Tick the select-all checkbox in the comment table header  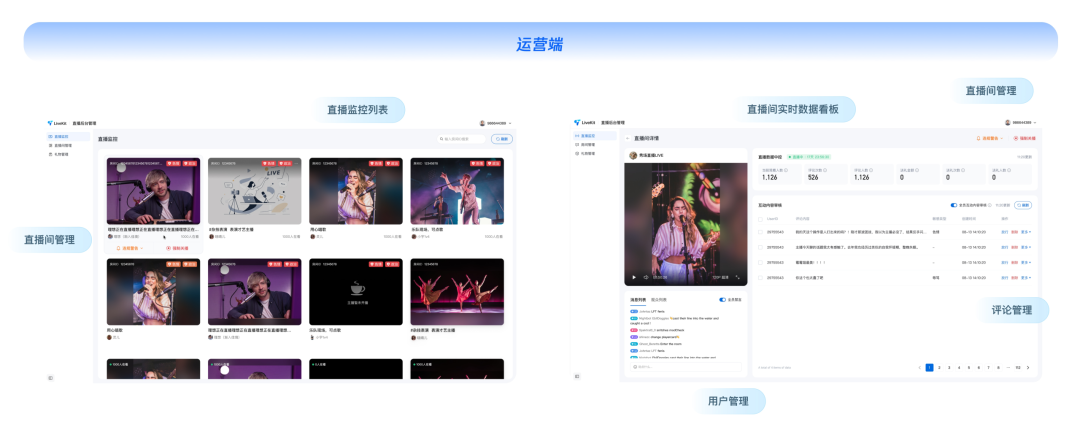point(760,219)
